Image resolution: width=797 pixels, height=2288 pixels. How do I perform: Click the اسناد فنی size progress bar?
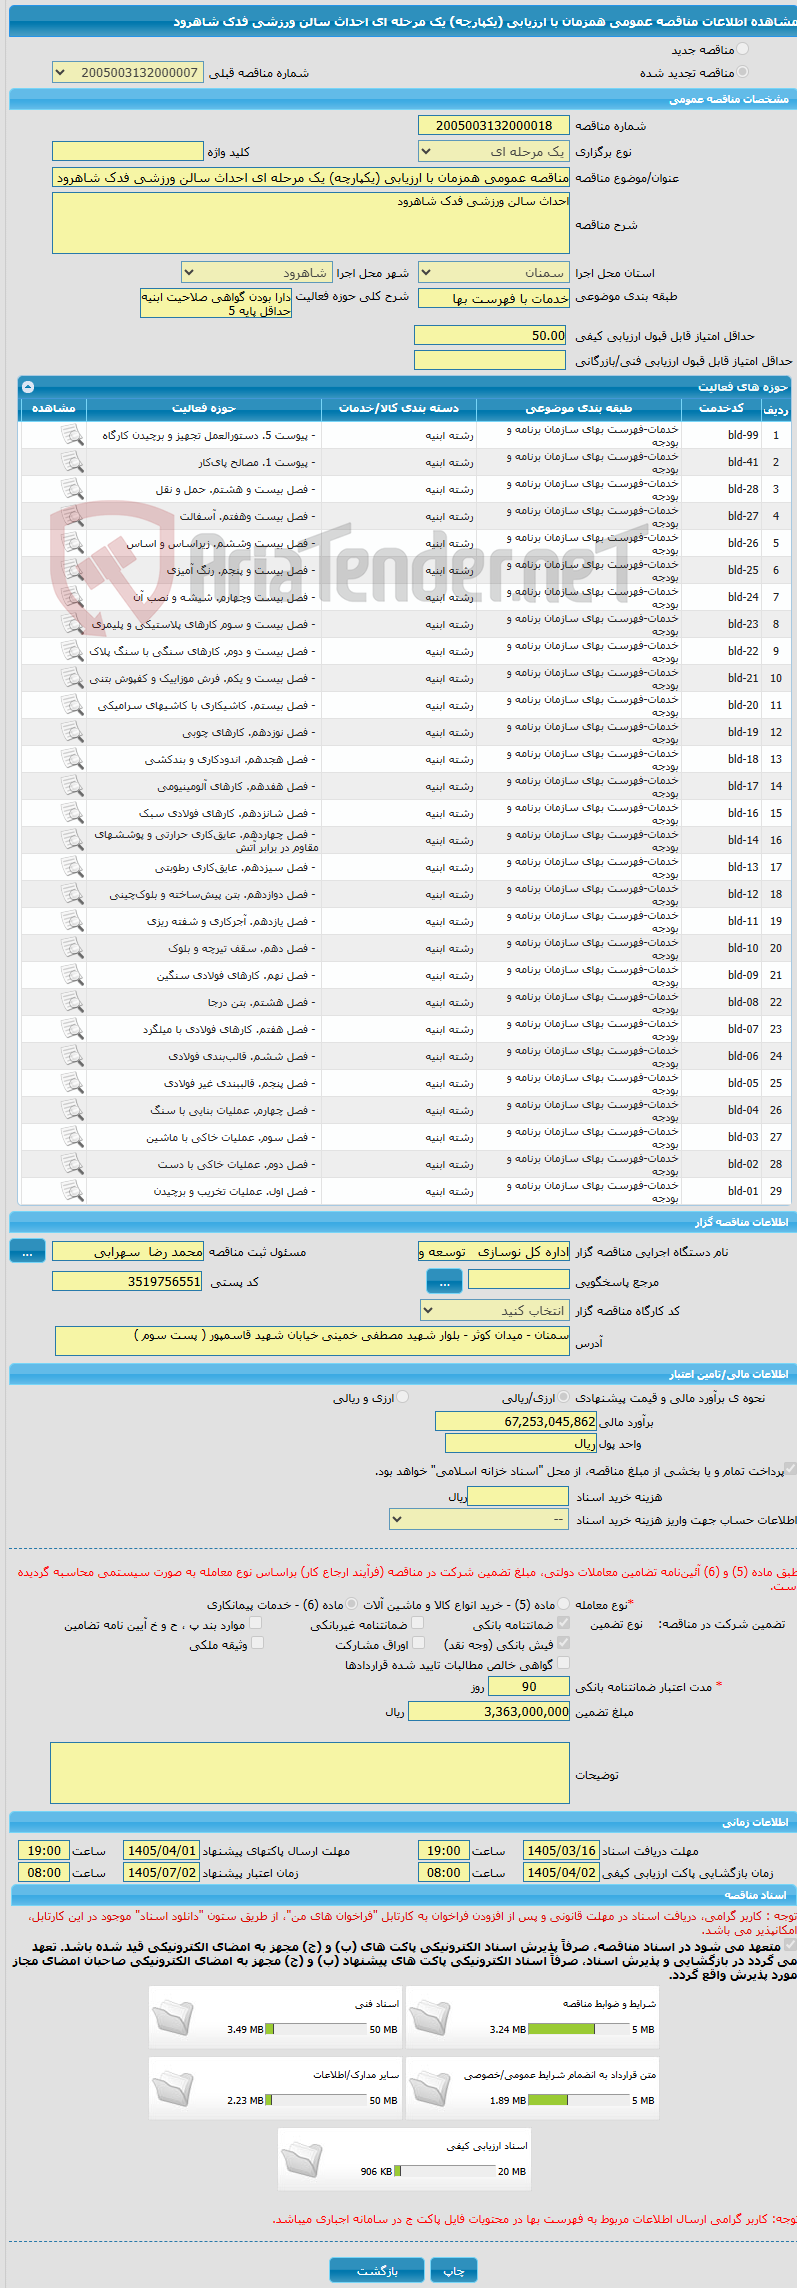pyautogui.click(x=317, y=2029)
